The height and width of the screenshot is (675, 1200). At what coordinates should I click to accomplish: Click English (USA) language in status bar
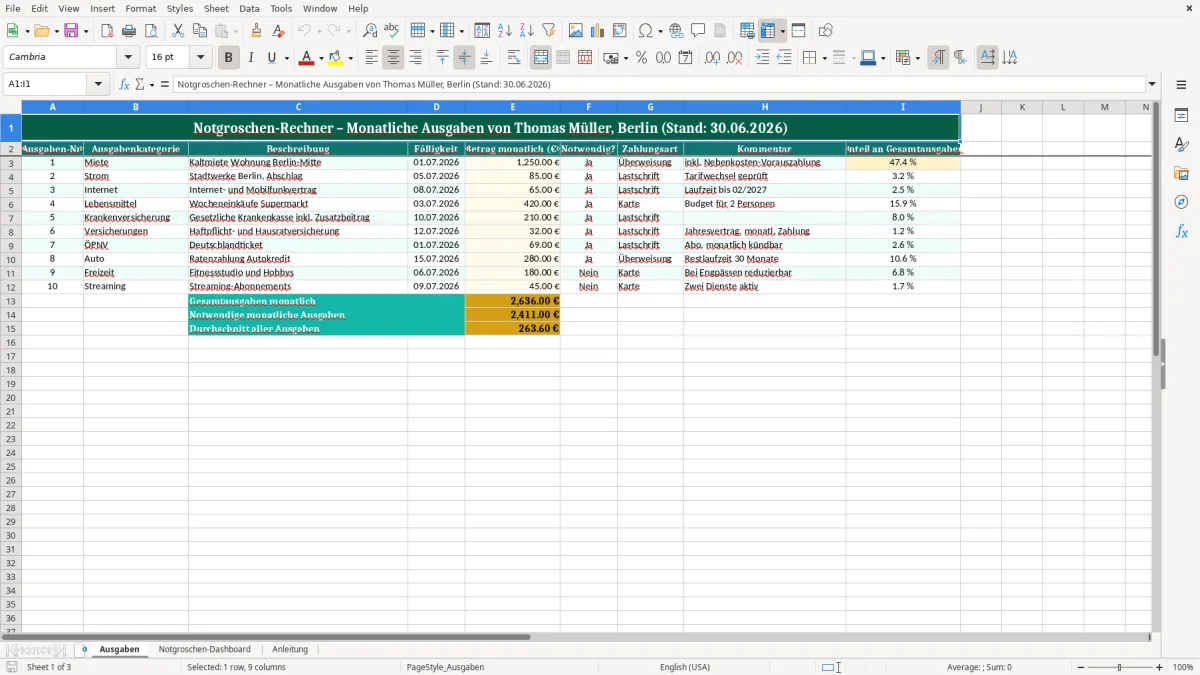(x=685, y=667)
